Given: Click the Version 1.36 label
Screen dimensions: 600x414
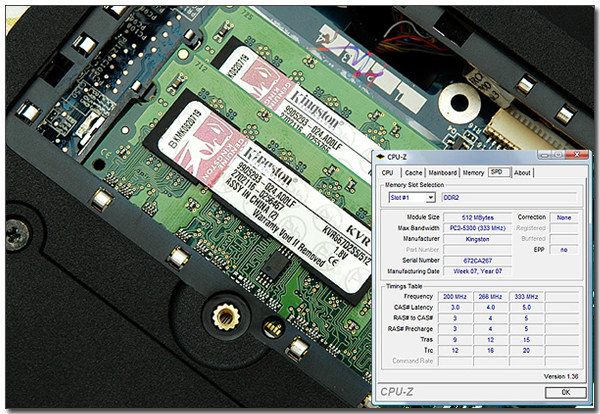Looking at the screenshot, I should click(x=561, y=377).
